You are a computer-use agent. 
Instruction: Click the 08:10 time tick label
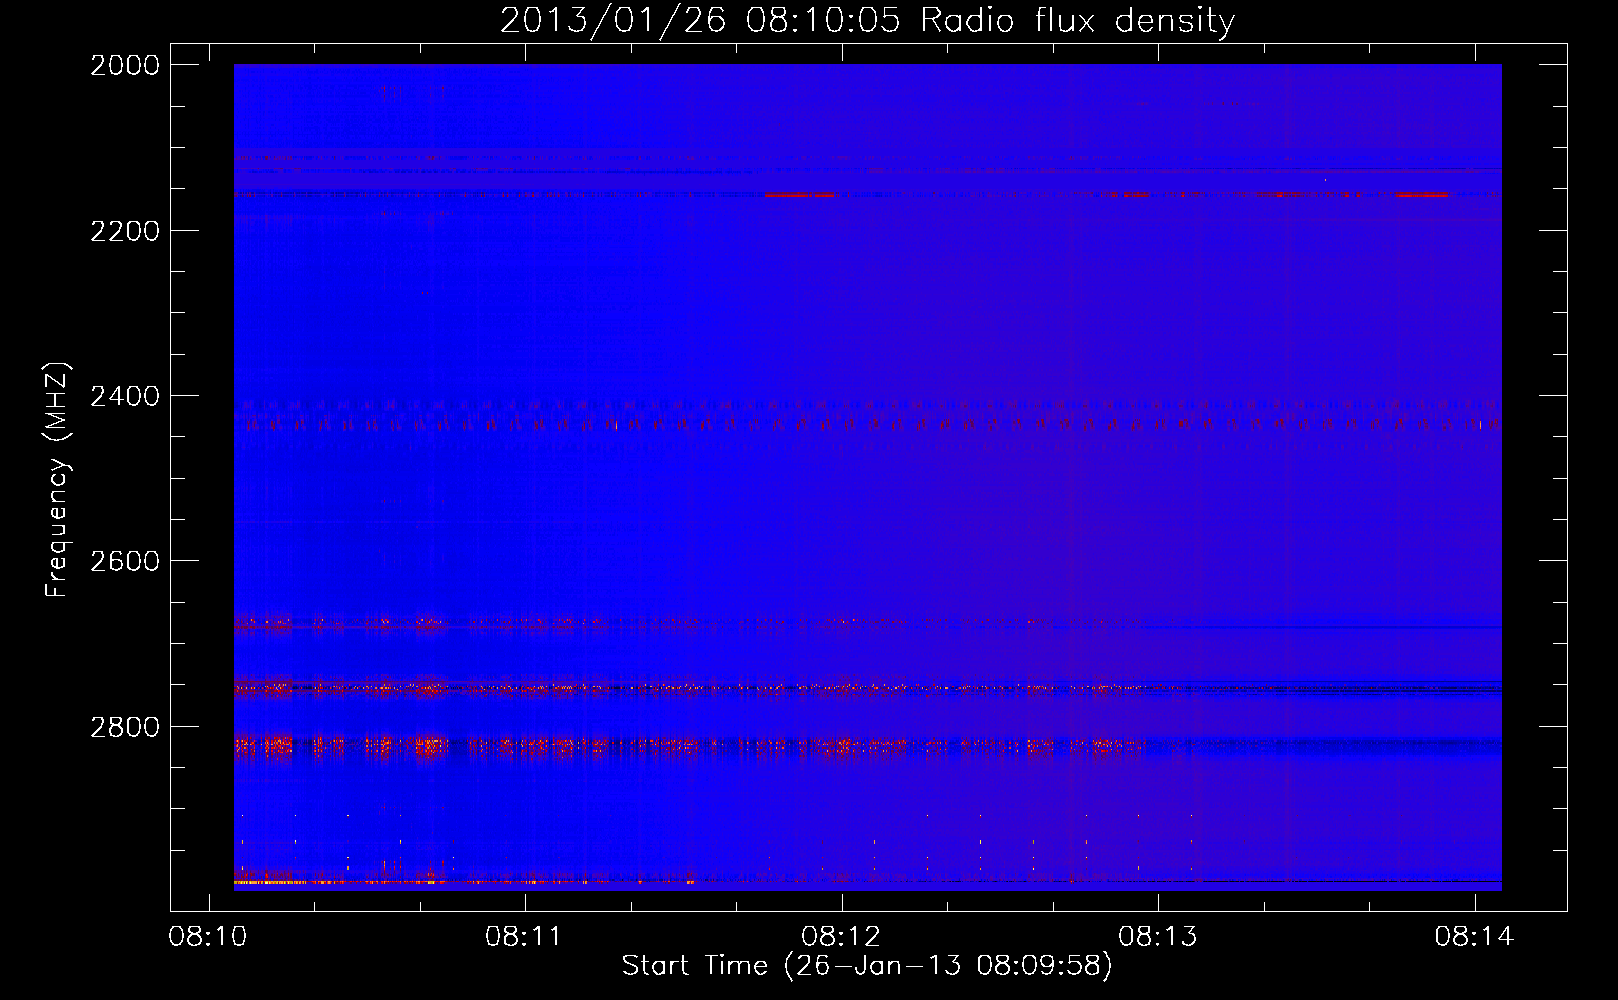208,936
